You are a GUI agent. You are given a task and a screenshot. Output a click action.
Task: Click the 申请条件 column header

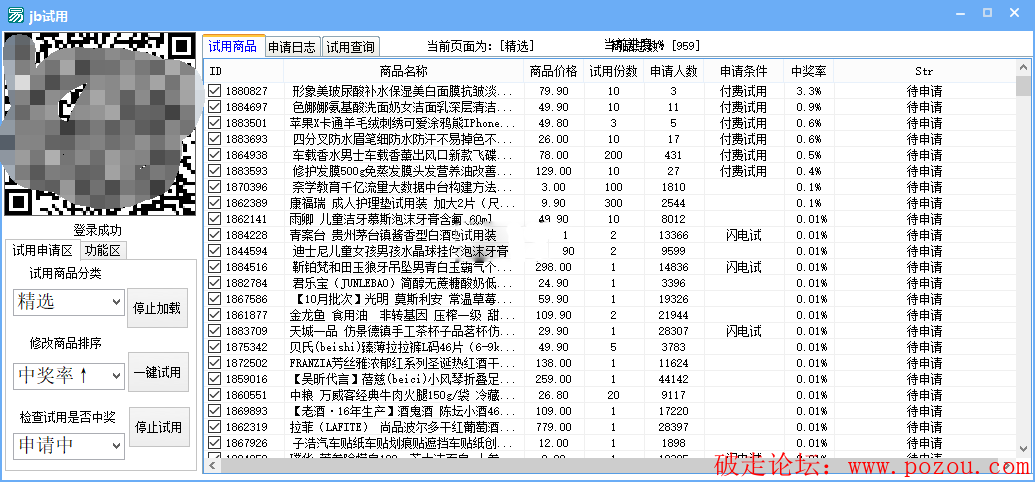[x=743, y=71]
